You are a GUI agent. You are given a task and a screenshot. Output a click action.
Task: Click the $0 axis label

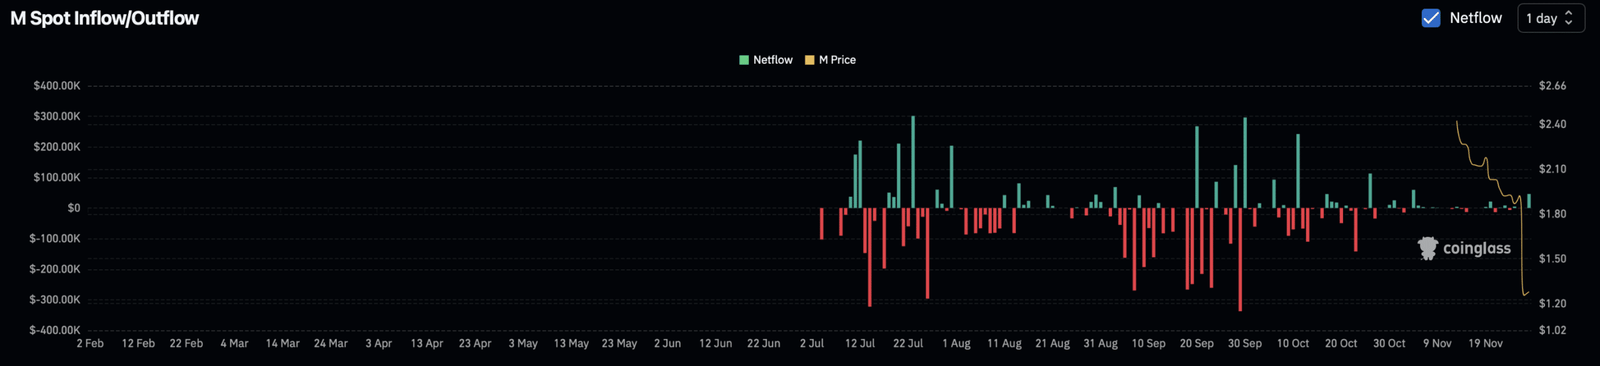tap(74, 208)
